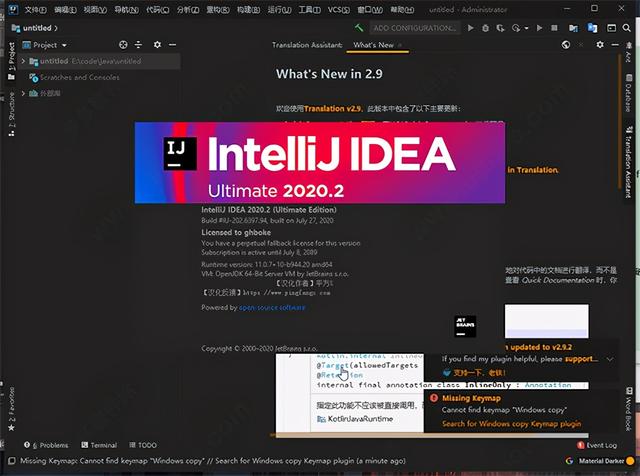Open the 视图(V) menu
The width and height of the screenshot is (640, 476).
point(95,9)
